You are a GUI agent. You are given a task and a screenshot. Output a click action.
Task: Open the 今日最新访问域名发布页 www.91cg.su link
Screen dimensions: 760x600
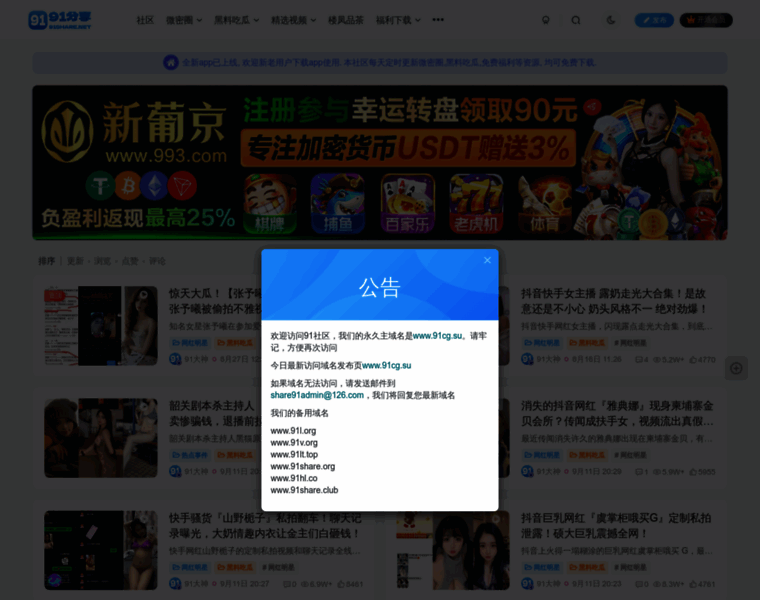(x=386, y=365)
